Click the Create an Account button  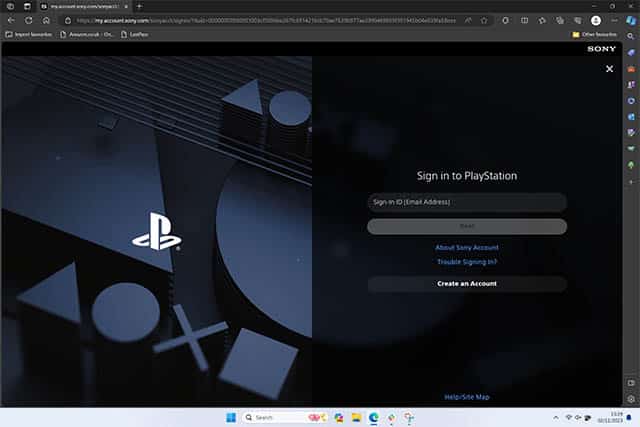(467, 284)
